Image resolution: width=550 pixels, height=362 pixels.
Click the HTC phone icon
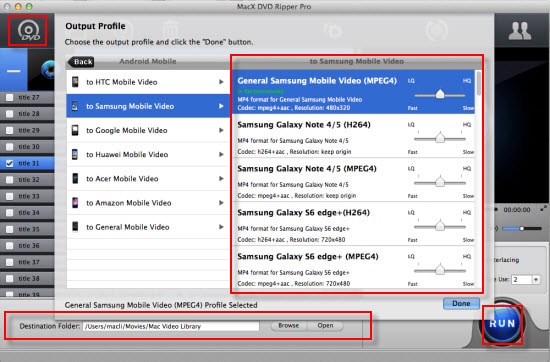(x=75, y=82)
